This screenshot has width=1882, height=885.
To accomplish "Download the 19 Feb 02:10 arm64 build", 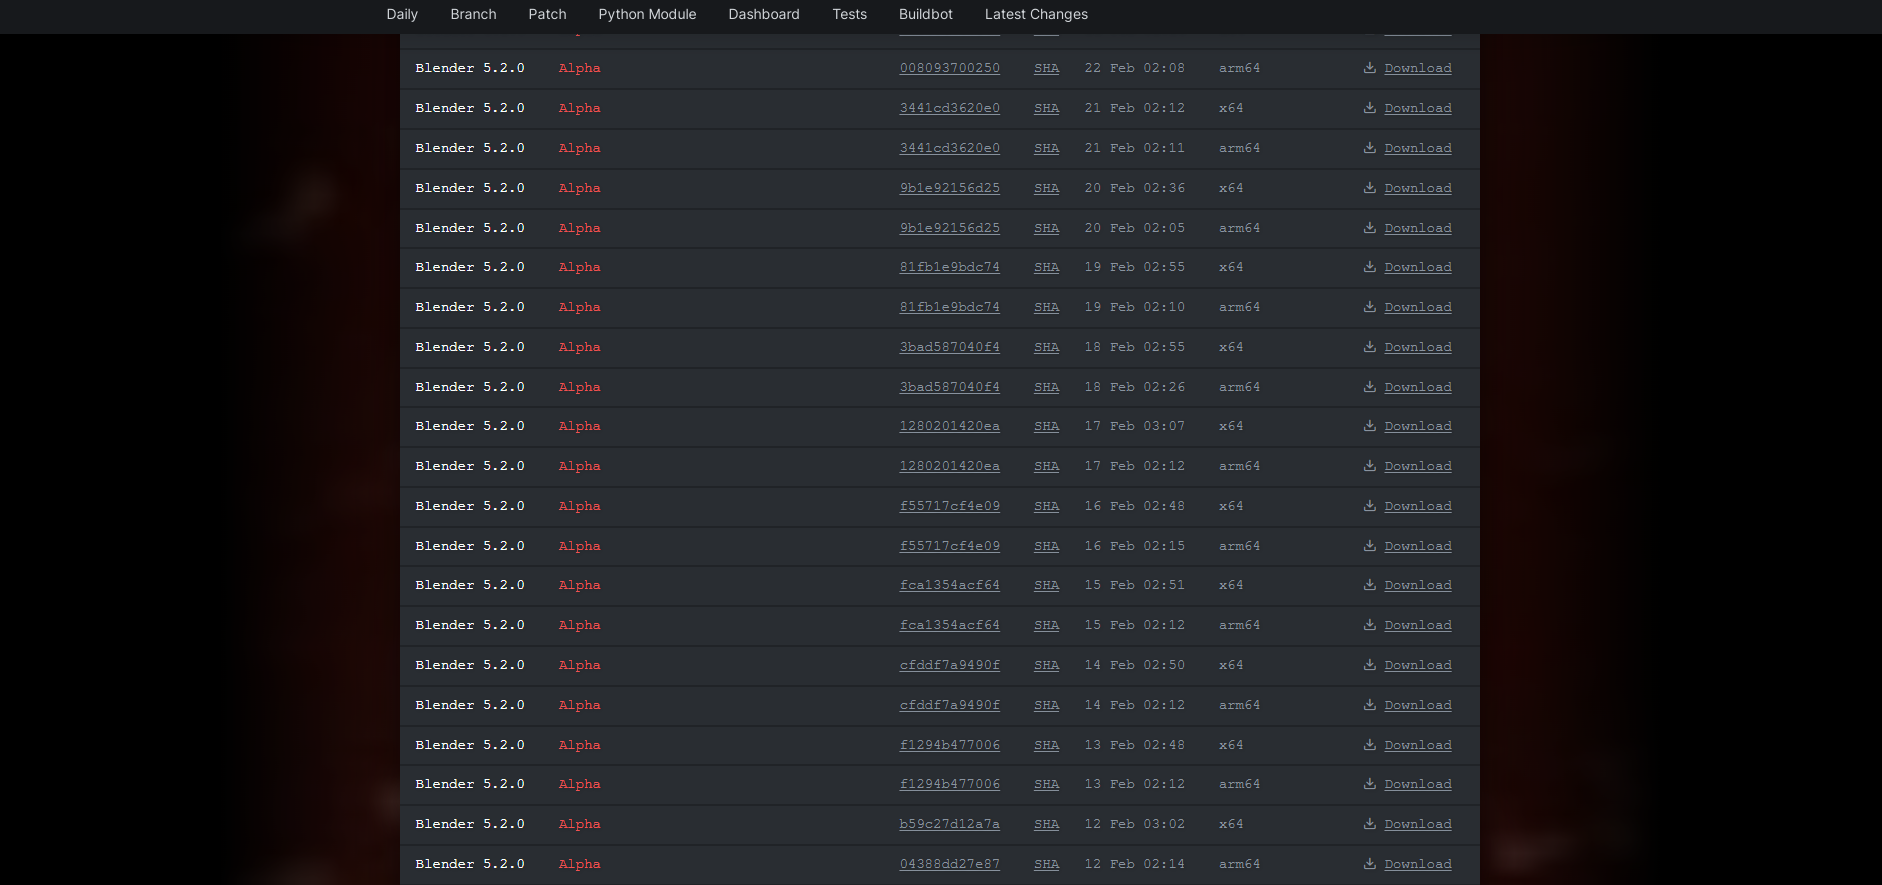I will [x=1418, y=307].
